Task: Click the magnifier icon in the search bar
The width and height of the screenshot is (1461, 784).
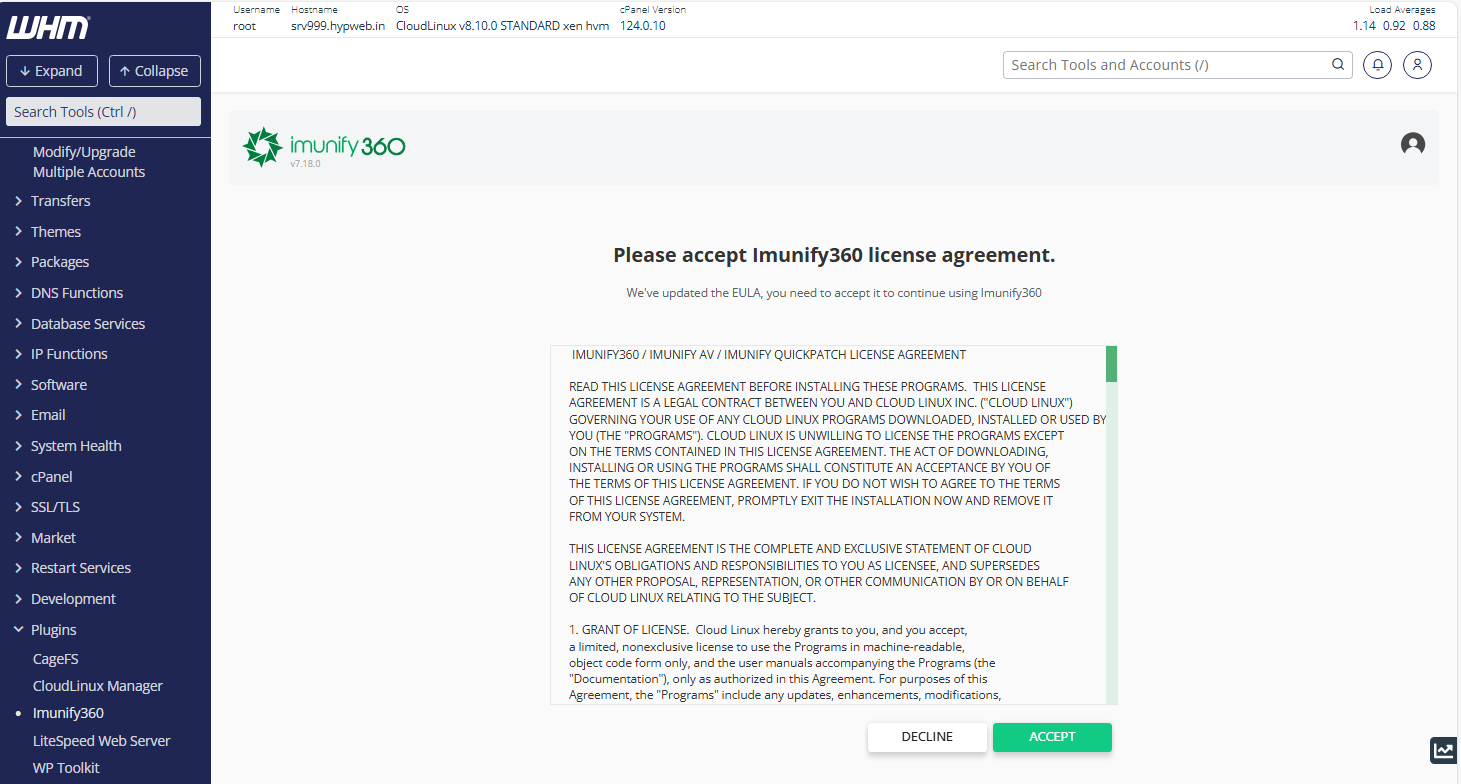Action: coord(1338,64)
